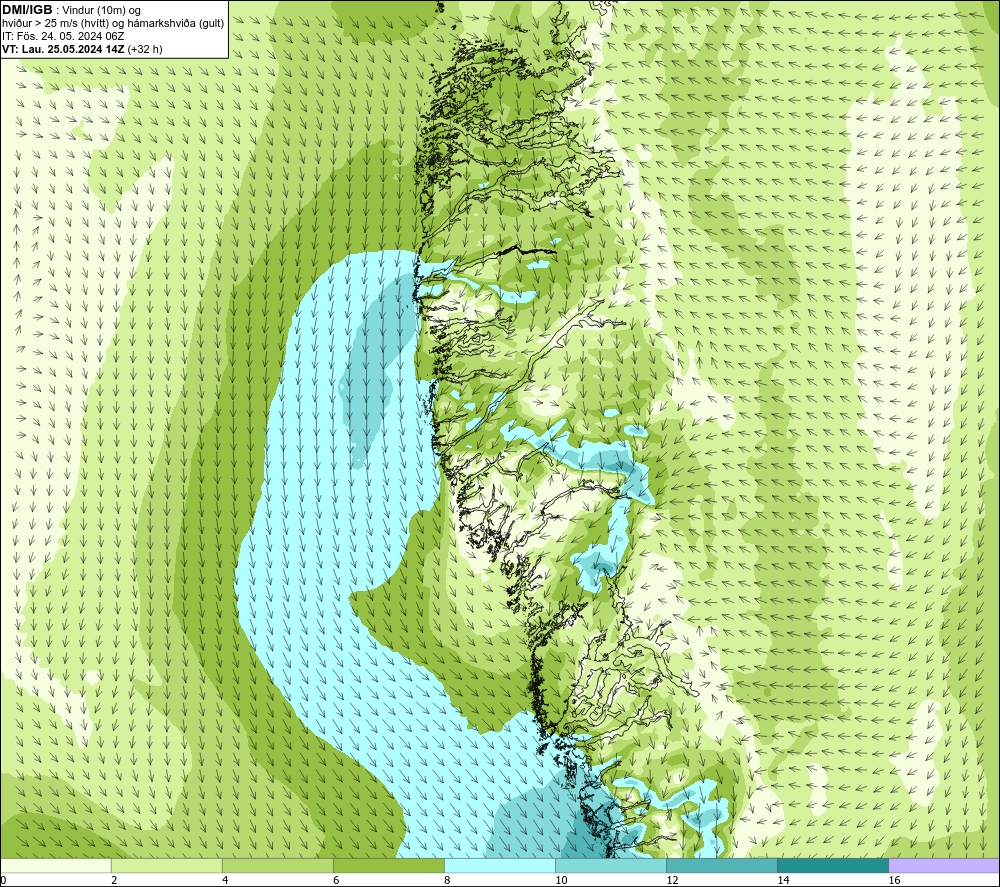Click the scale label "6"
Viewport: 1000px width, 887px height.
336,881
